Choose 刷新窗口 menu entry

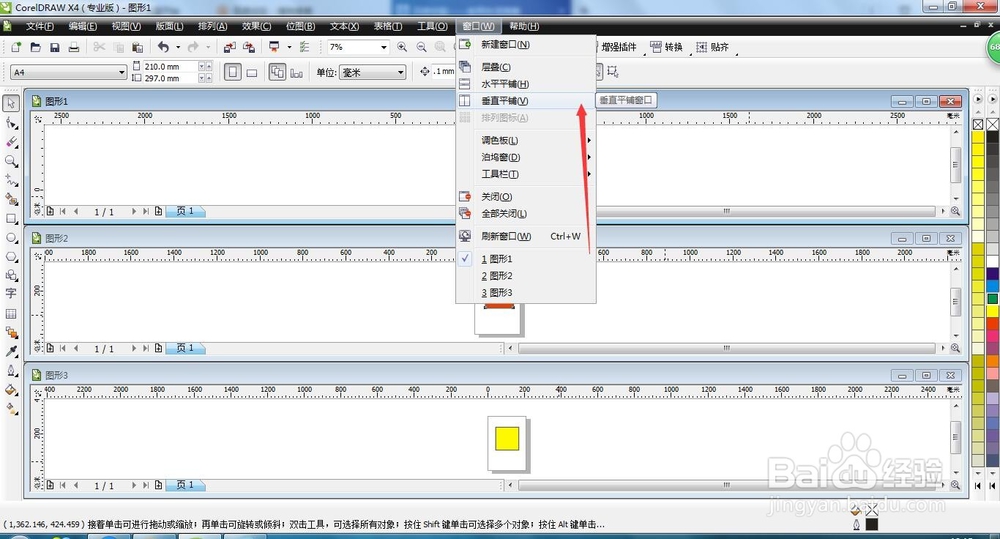(526, 236)
